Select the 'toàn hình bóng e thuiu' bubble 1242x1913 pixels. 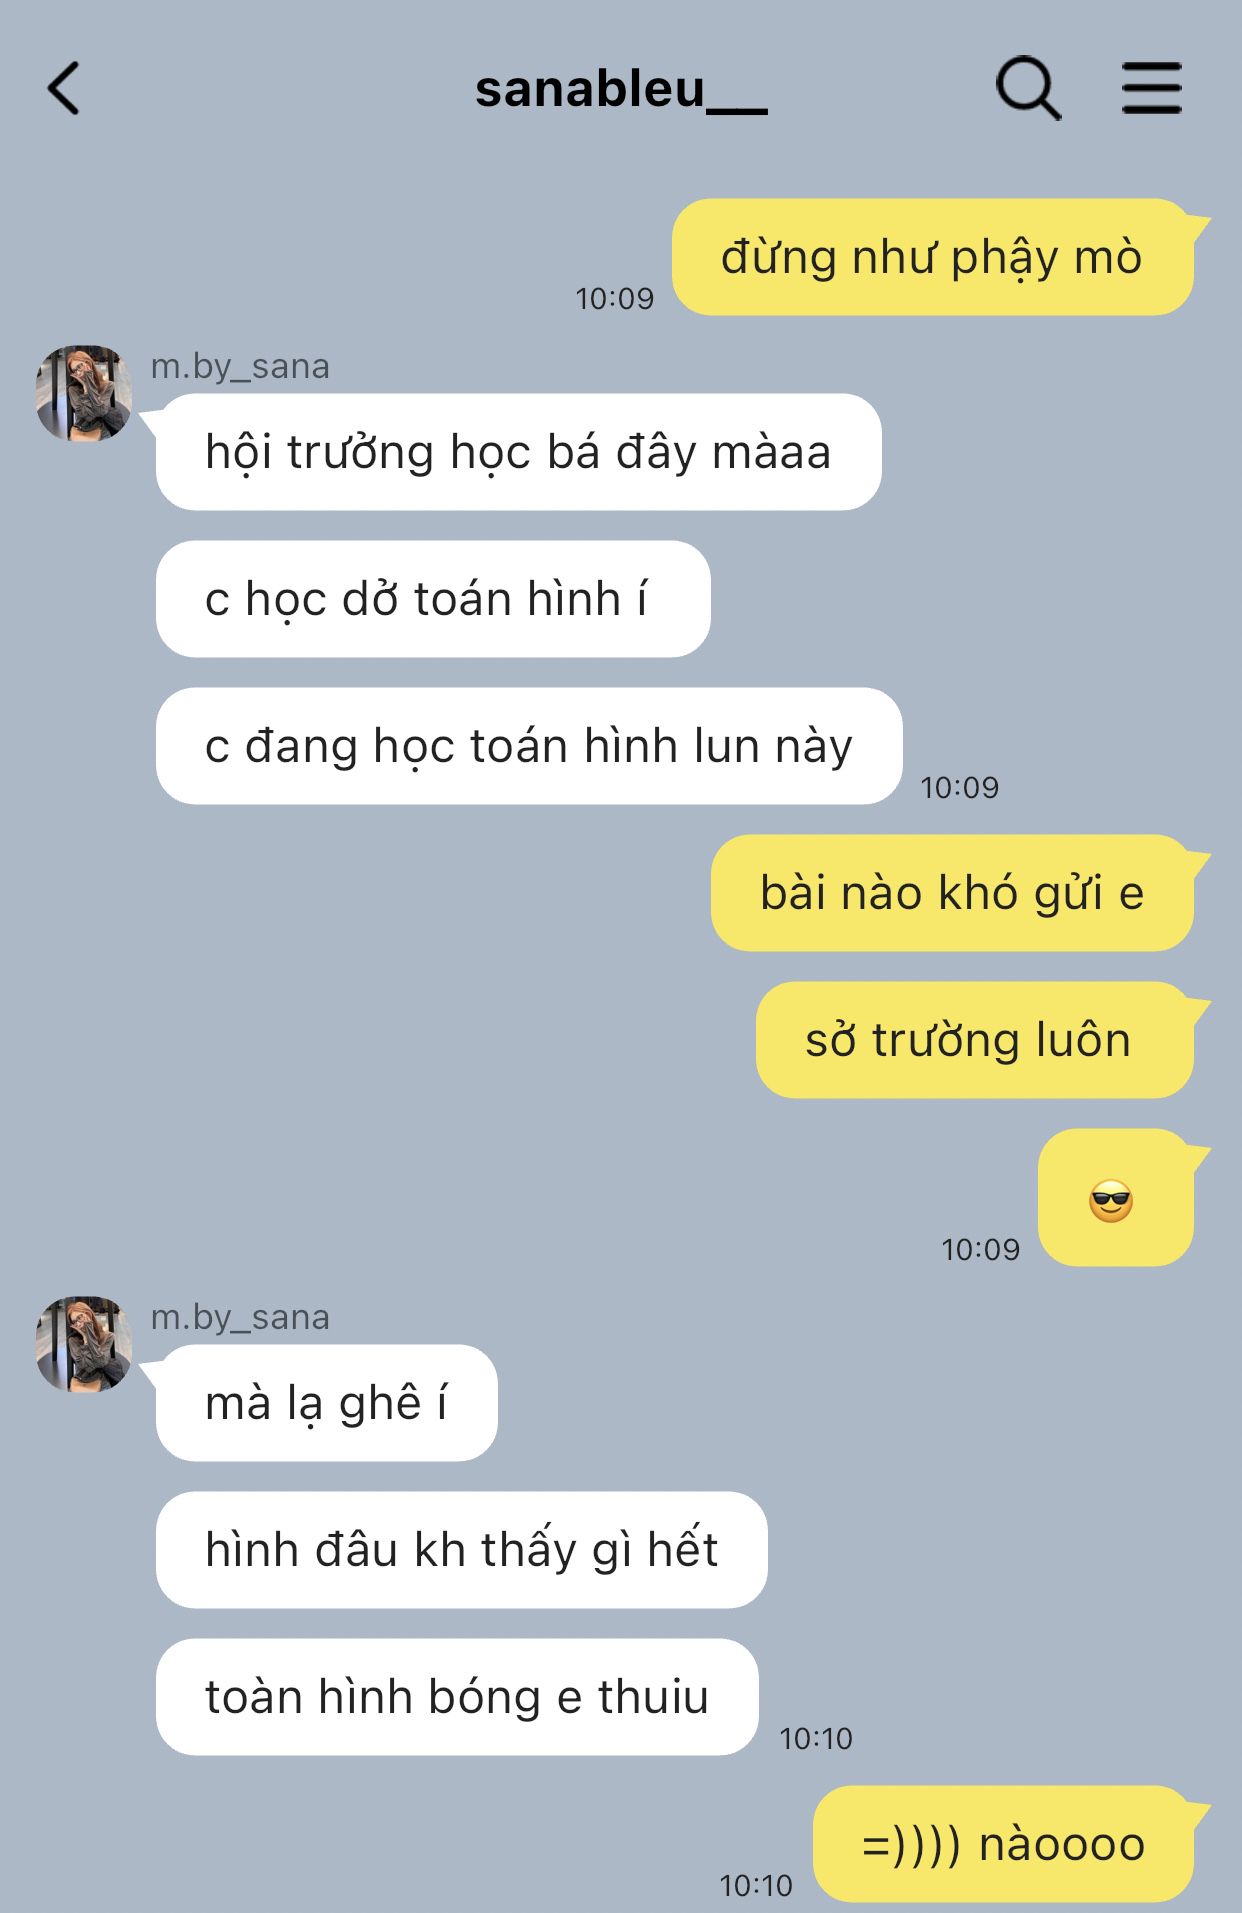pyautogui.click(x=457, y=1697)
